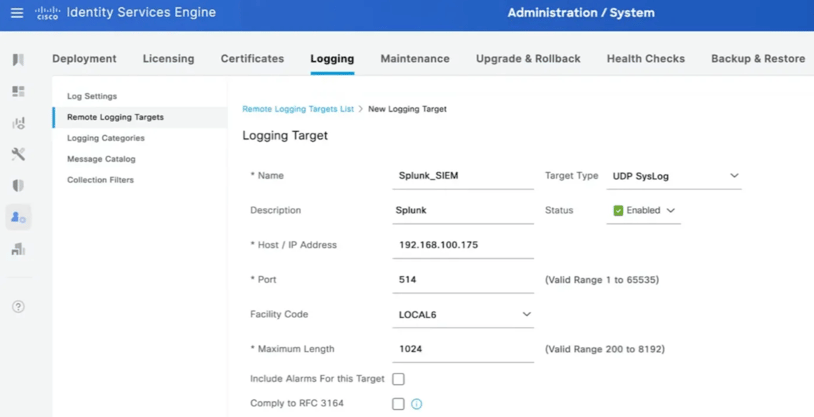Switch to the Licensing tab
This screenshot has height=417, width=814.
coord(168,59)
